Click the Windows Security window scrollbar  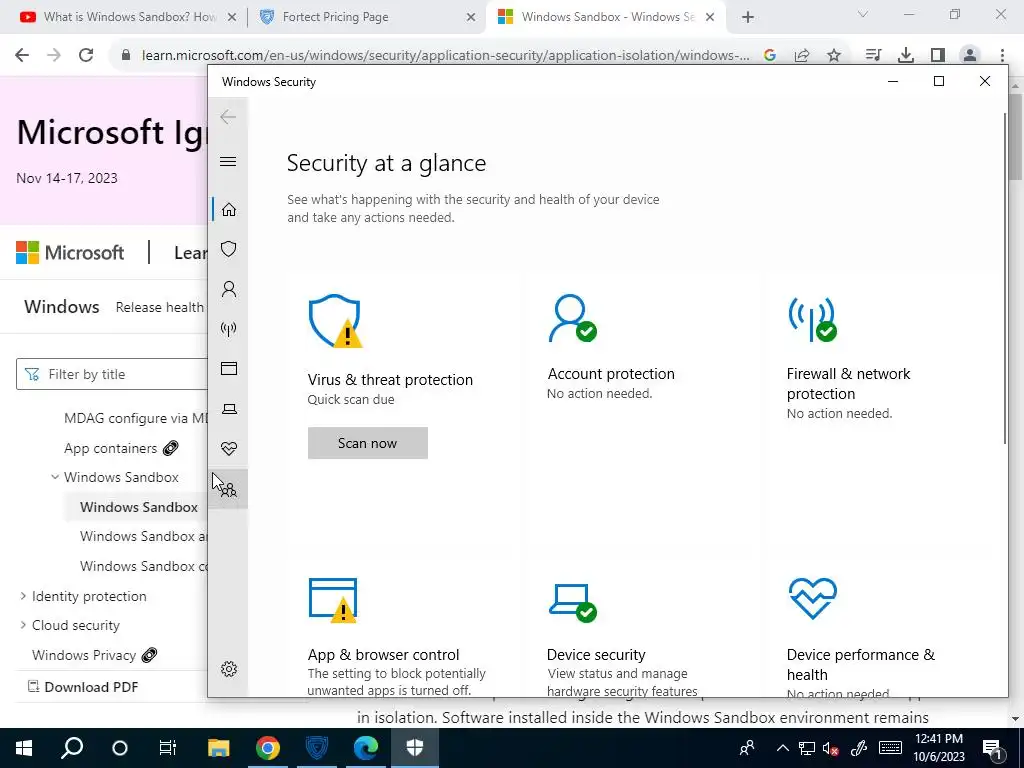click(x=1005, y=279)
